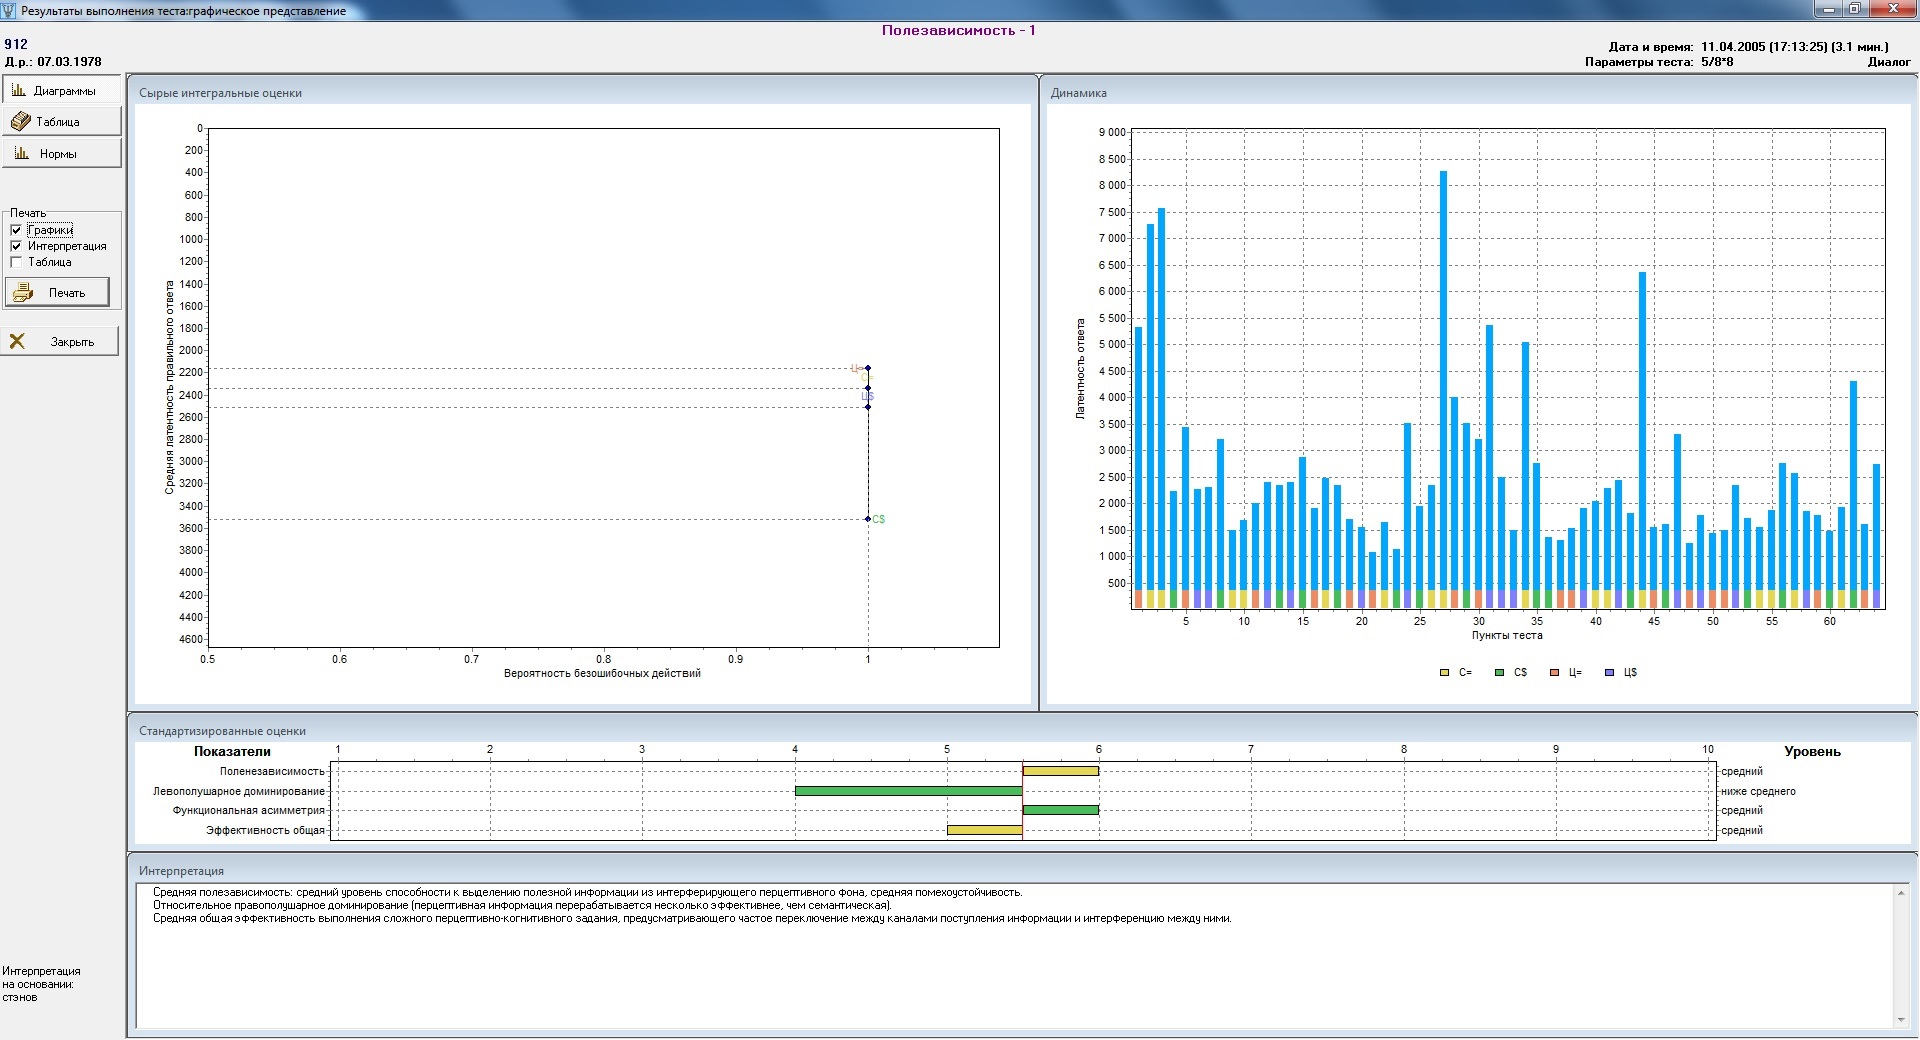Click the green C$ legend swatch
The width and height of the screenshot is (1920, 1040).
(1499, 673)
